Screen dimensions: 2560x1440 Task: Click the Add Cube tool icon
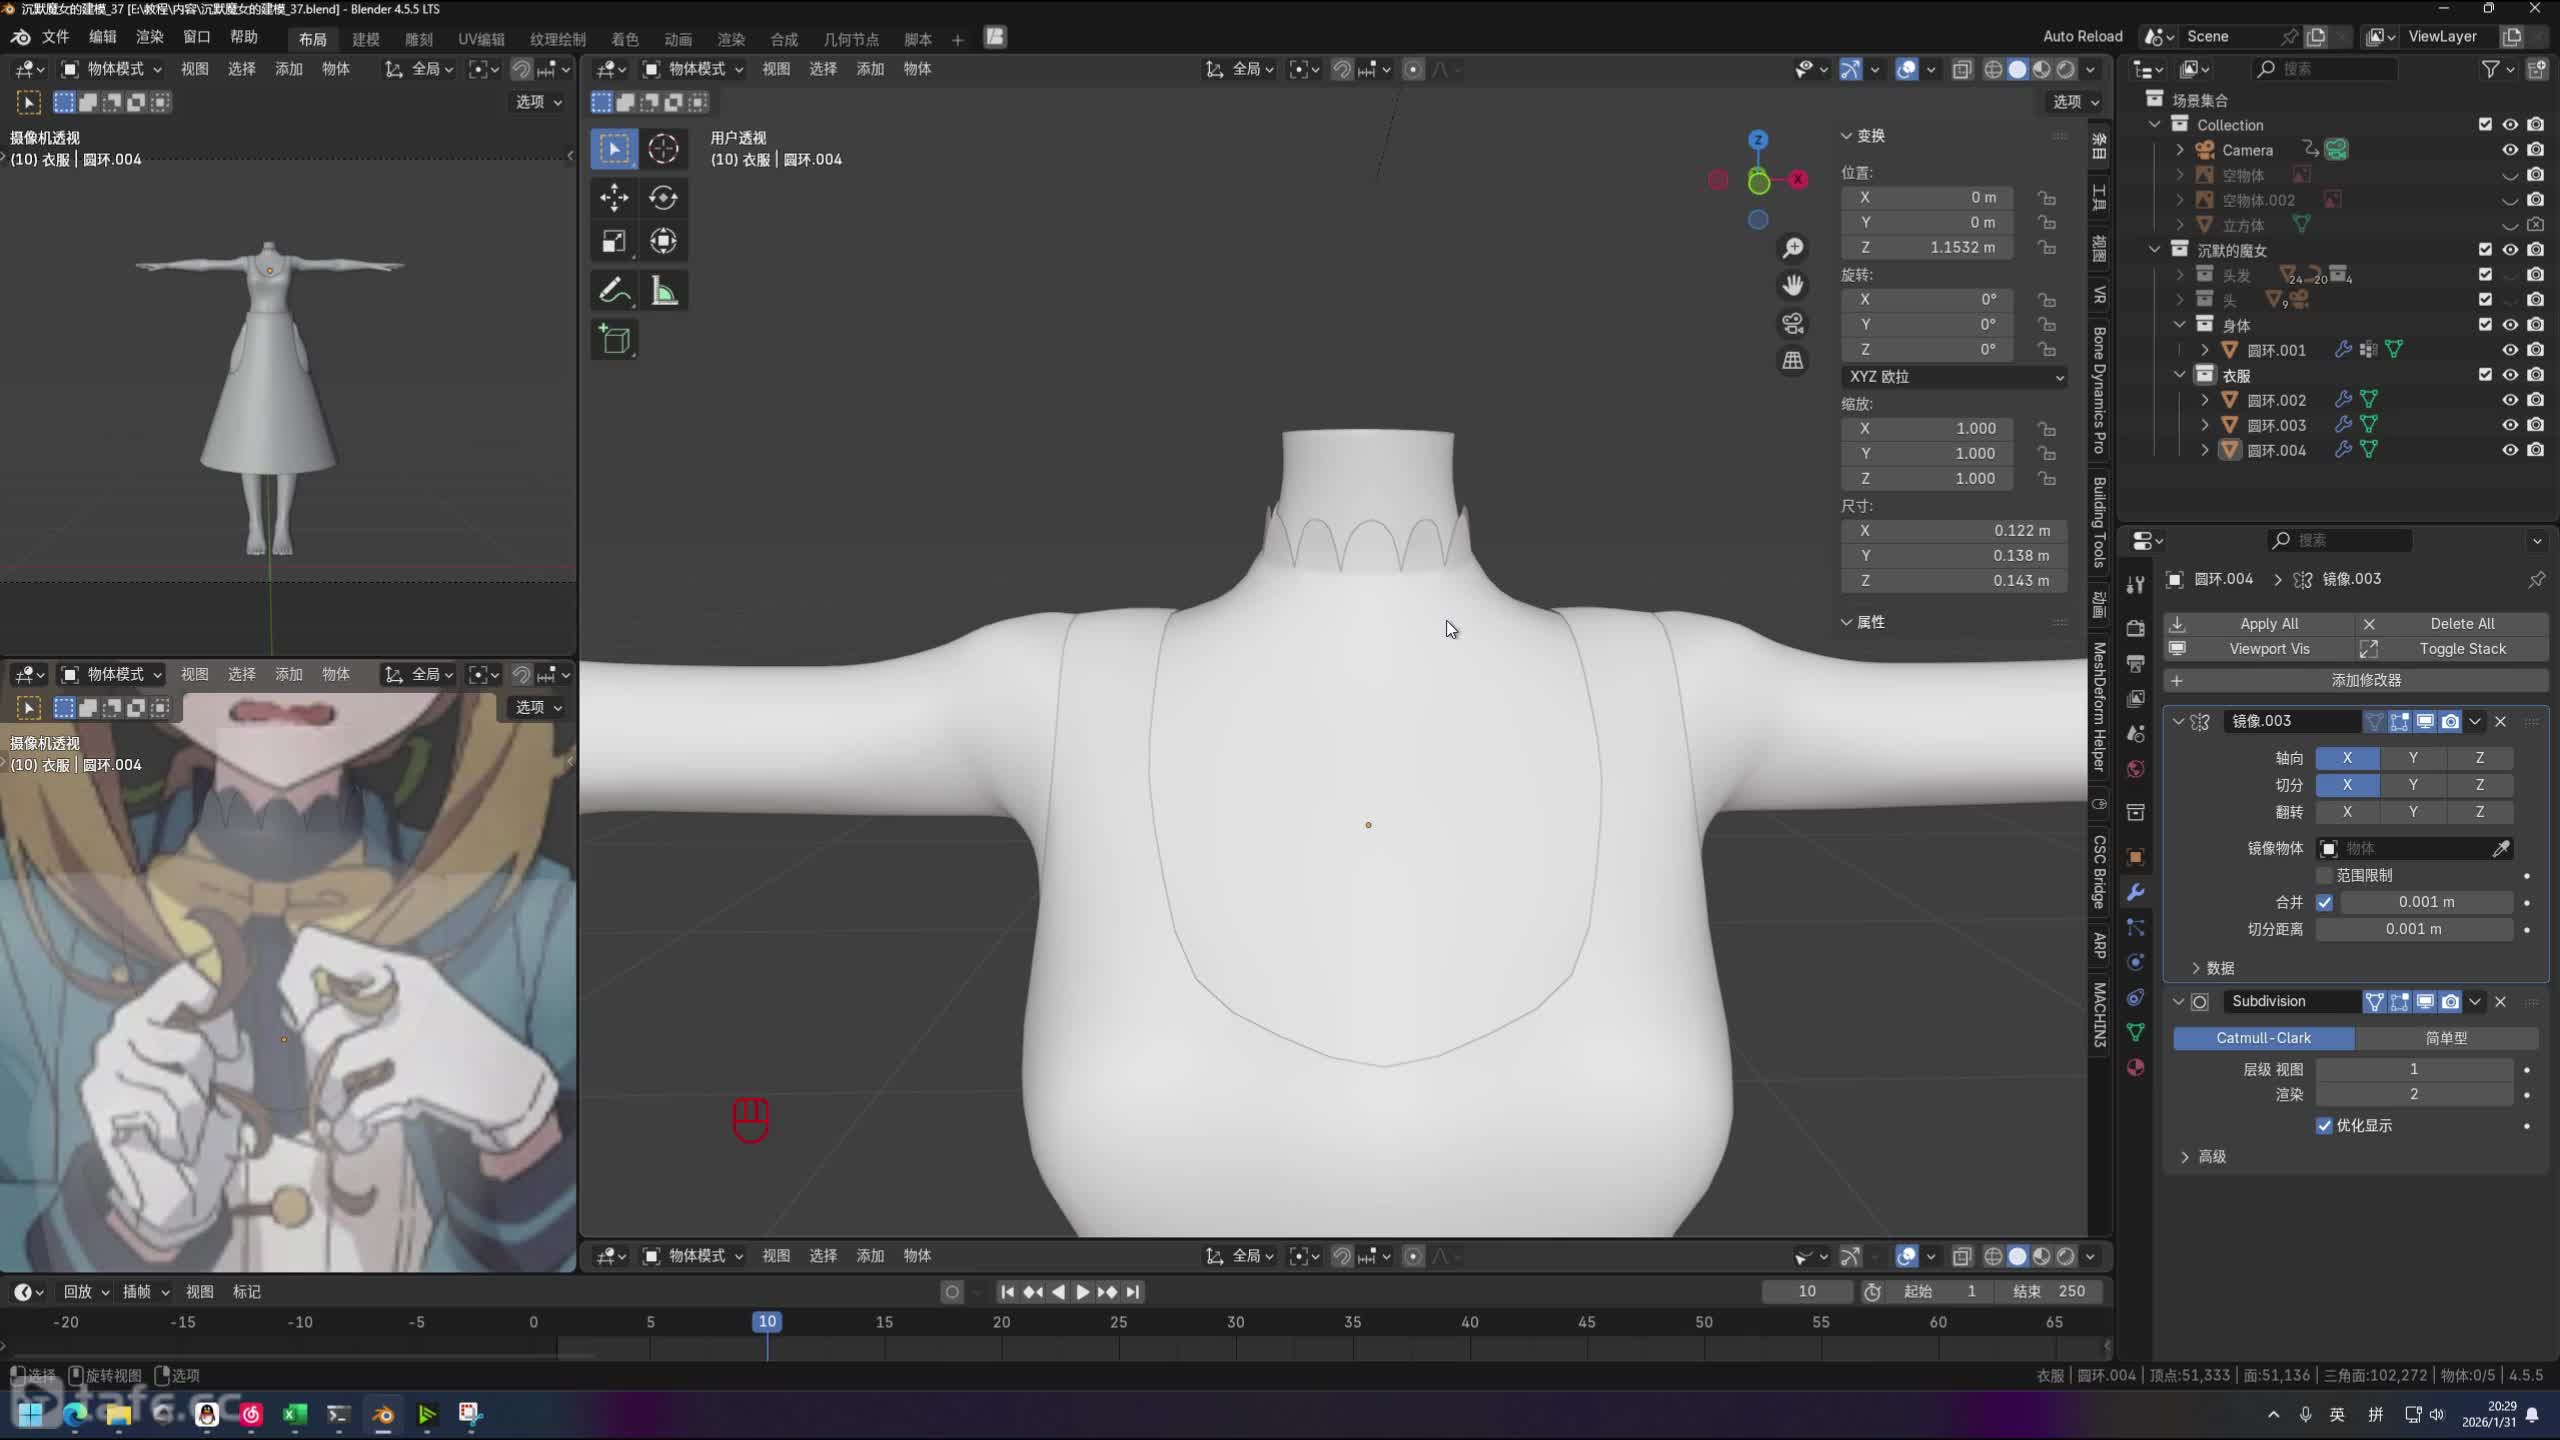pos(614,340)
